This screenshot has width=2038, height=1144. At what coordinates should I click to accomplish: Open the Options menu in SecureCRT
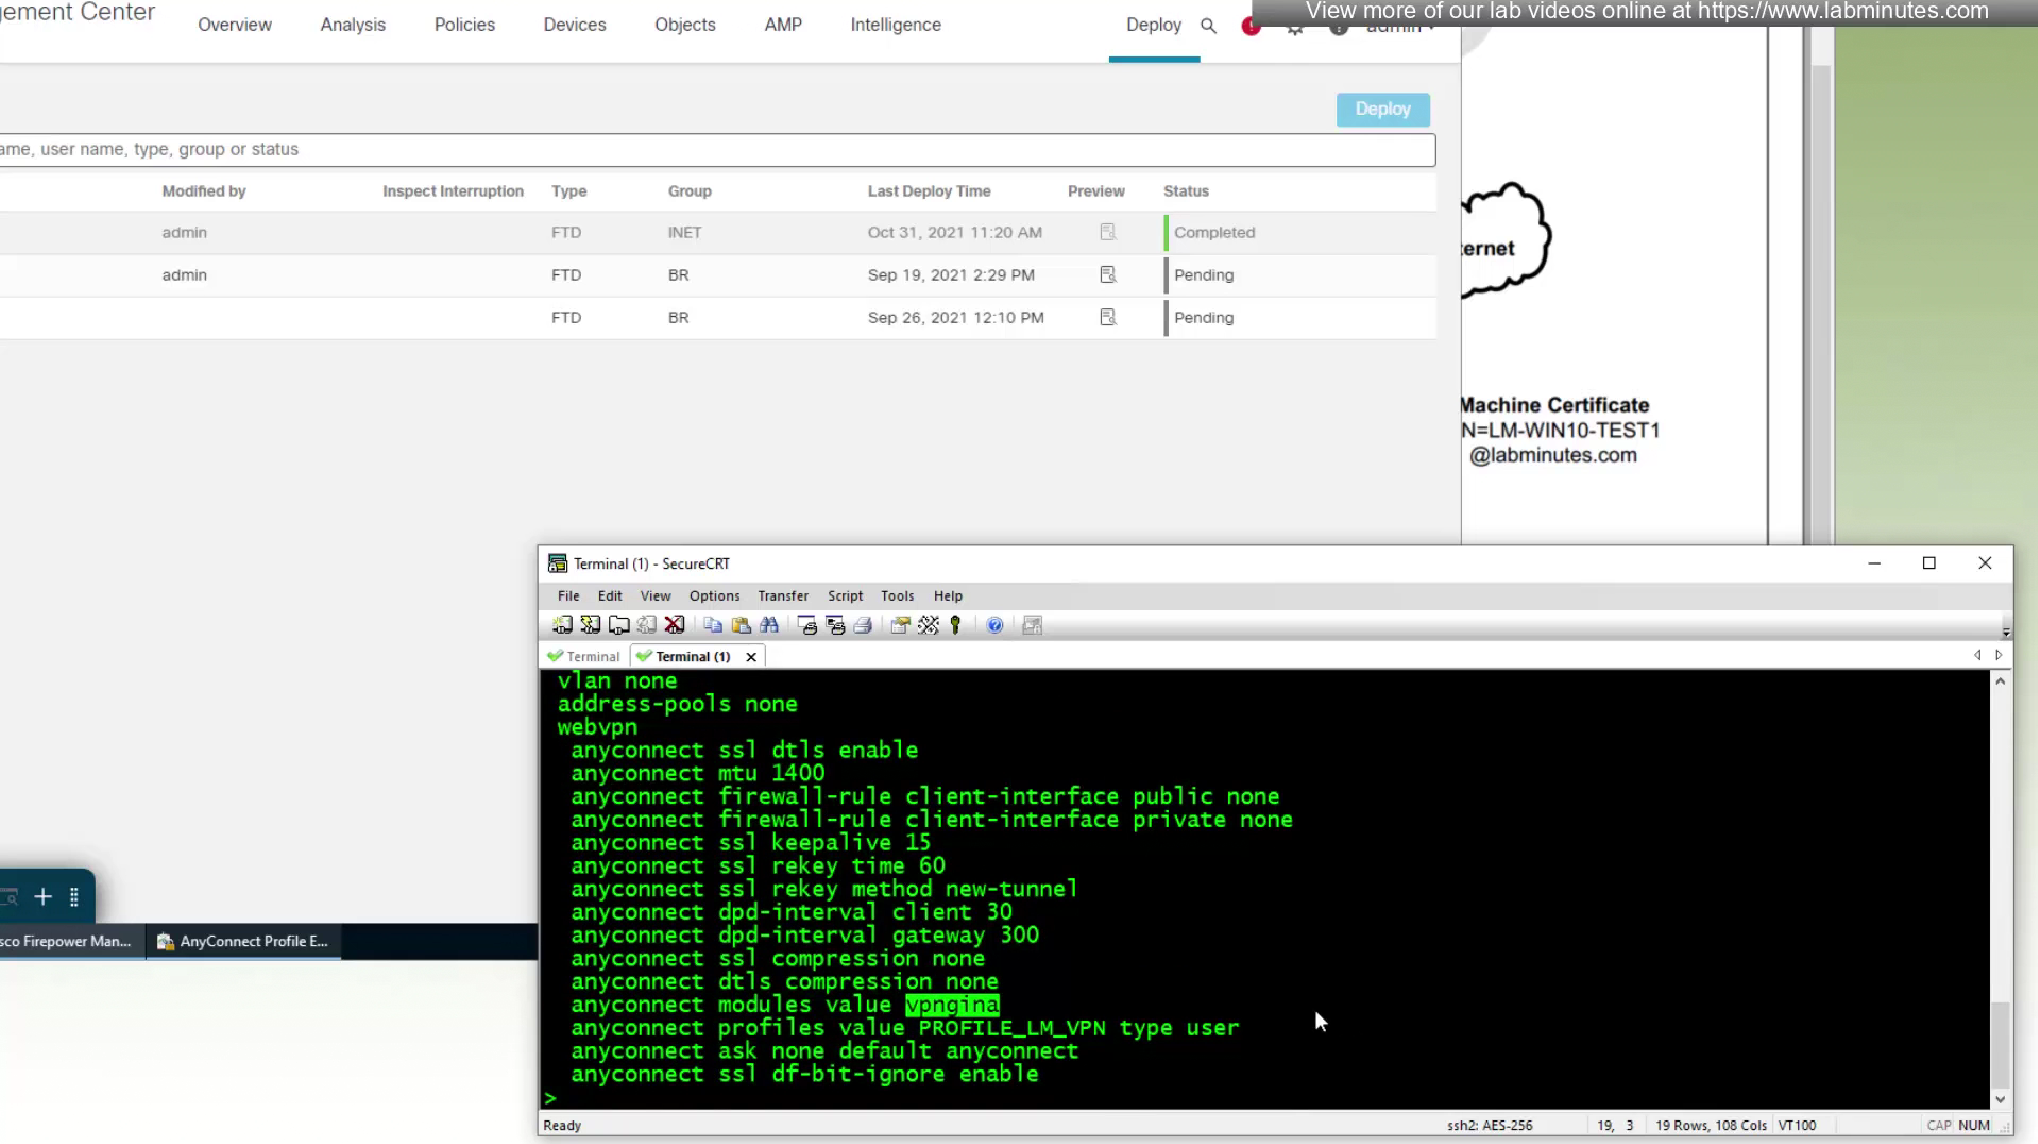(x=714, y=596)
